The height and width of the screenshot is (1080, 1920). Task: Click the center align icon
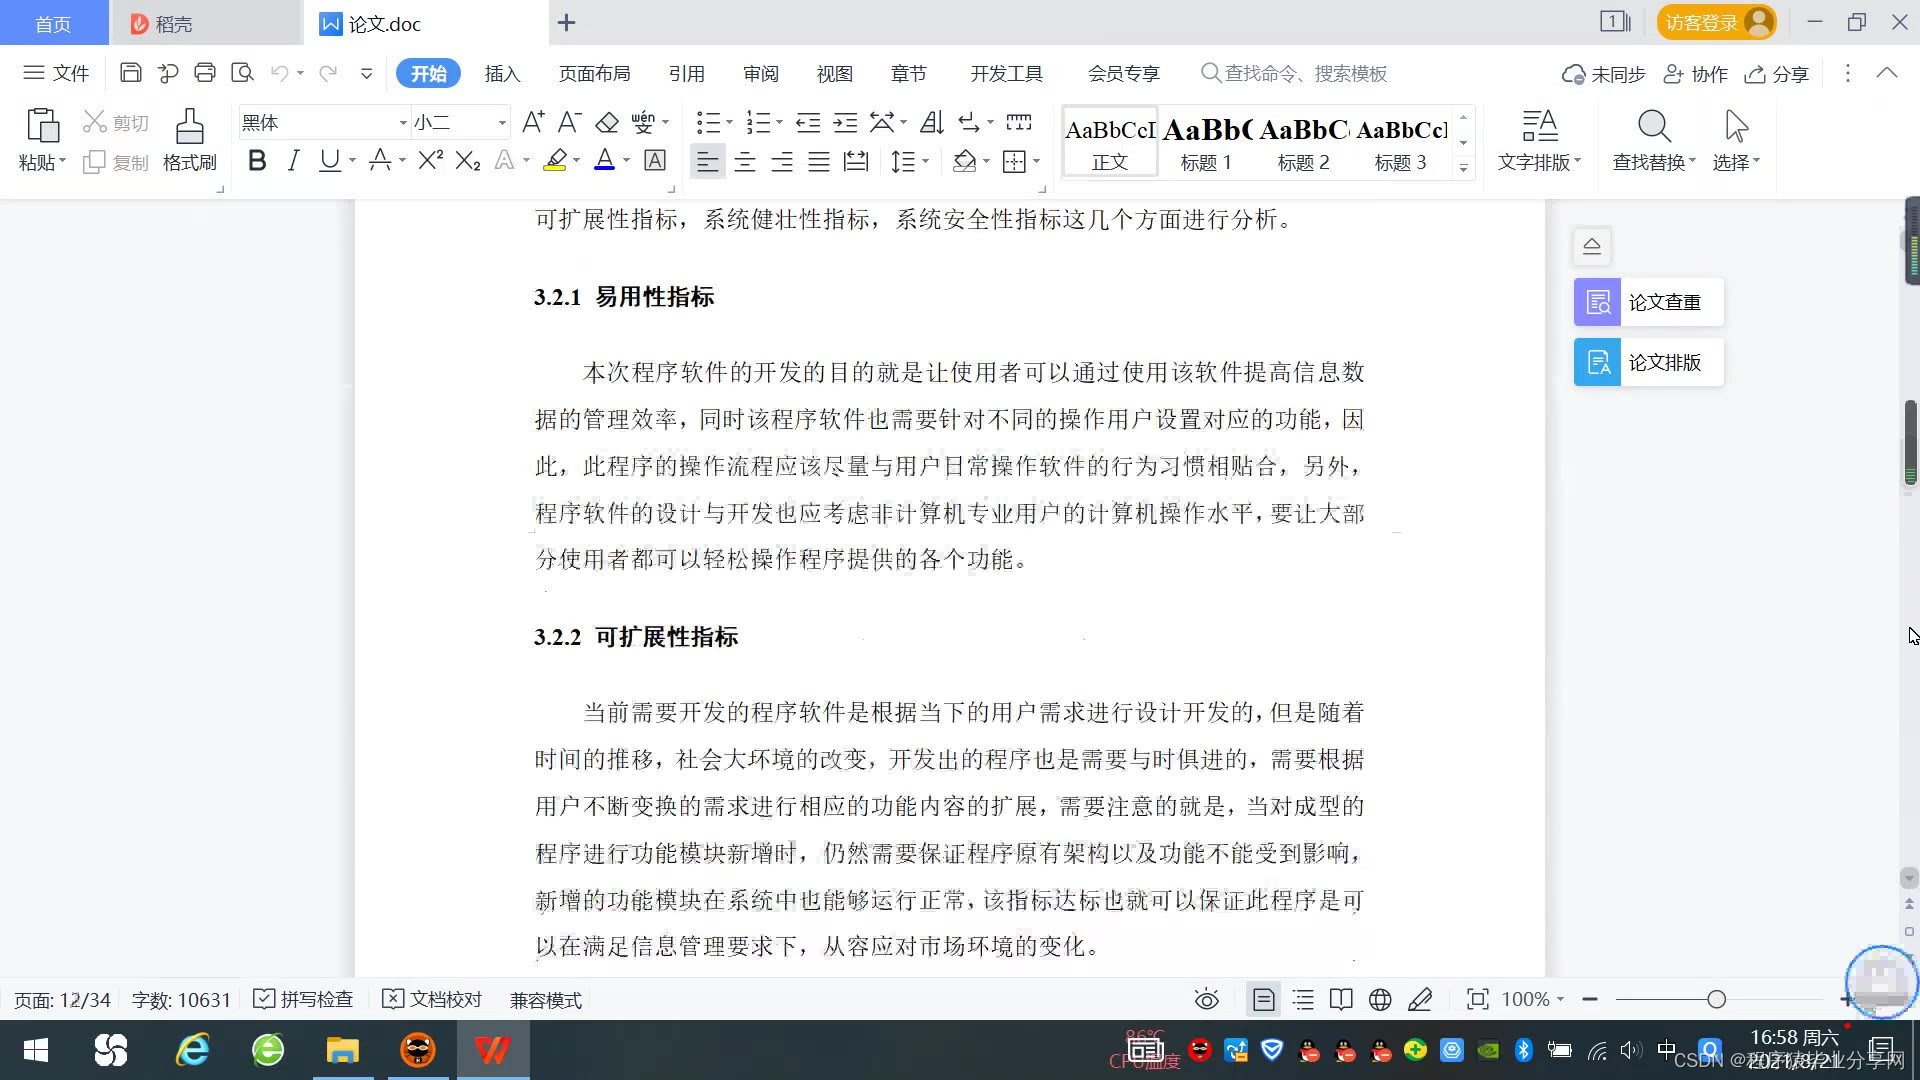point(744,162)
